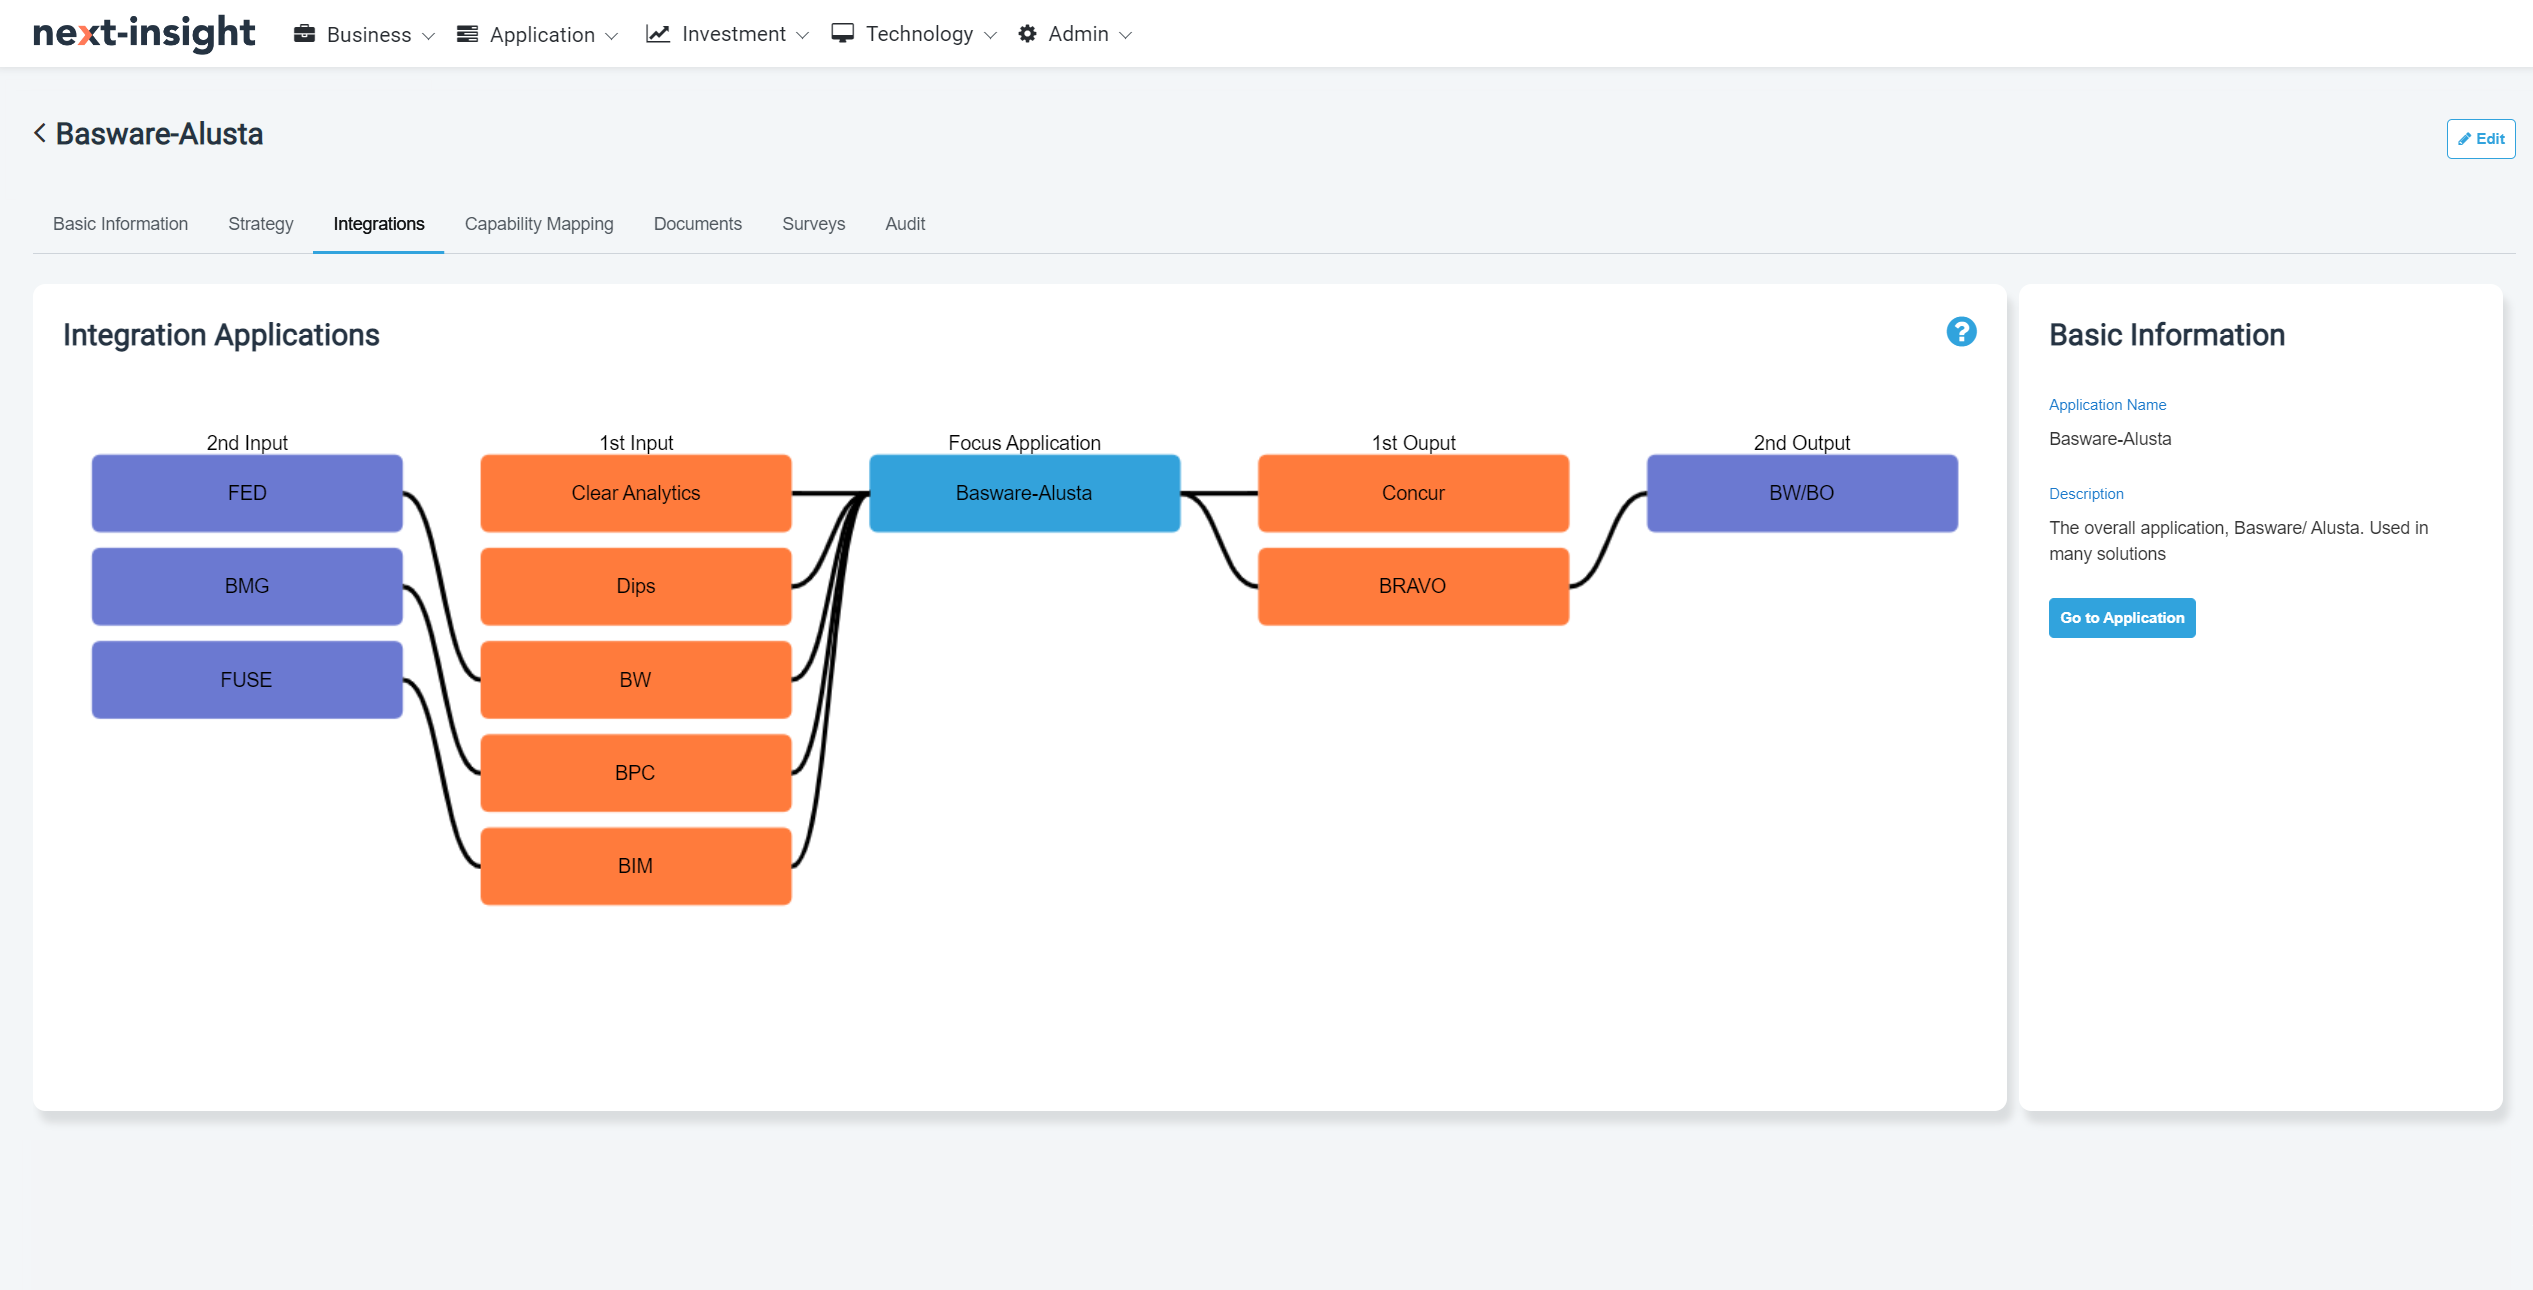Viewport: 2533px width, 1290px height.
Task: Open the Admin menu
Action: [1075, 34]
